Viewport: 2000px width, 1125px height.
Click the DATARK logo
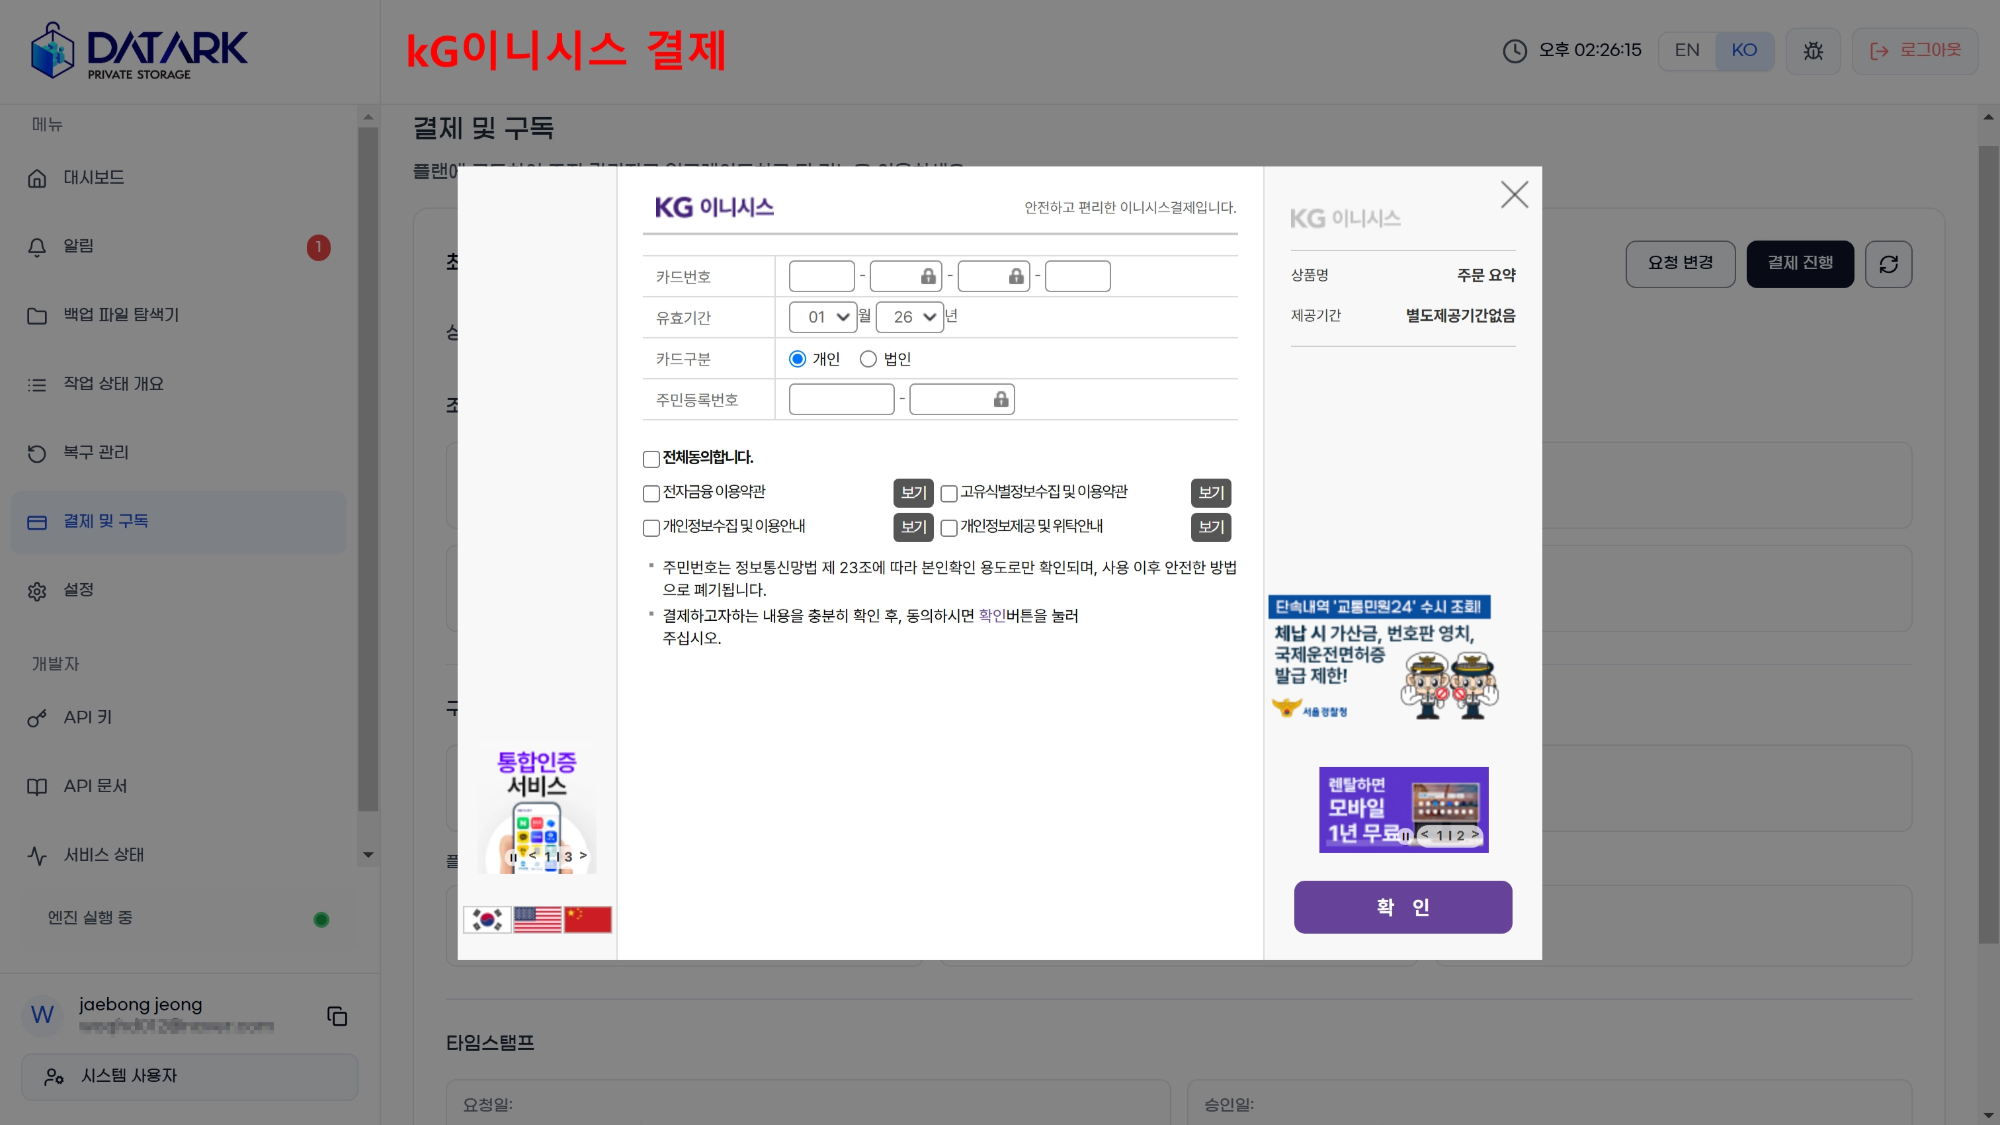[138, 51]
